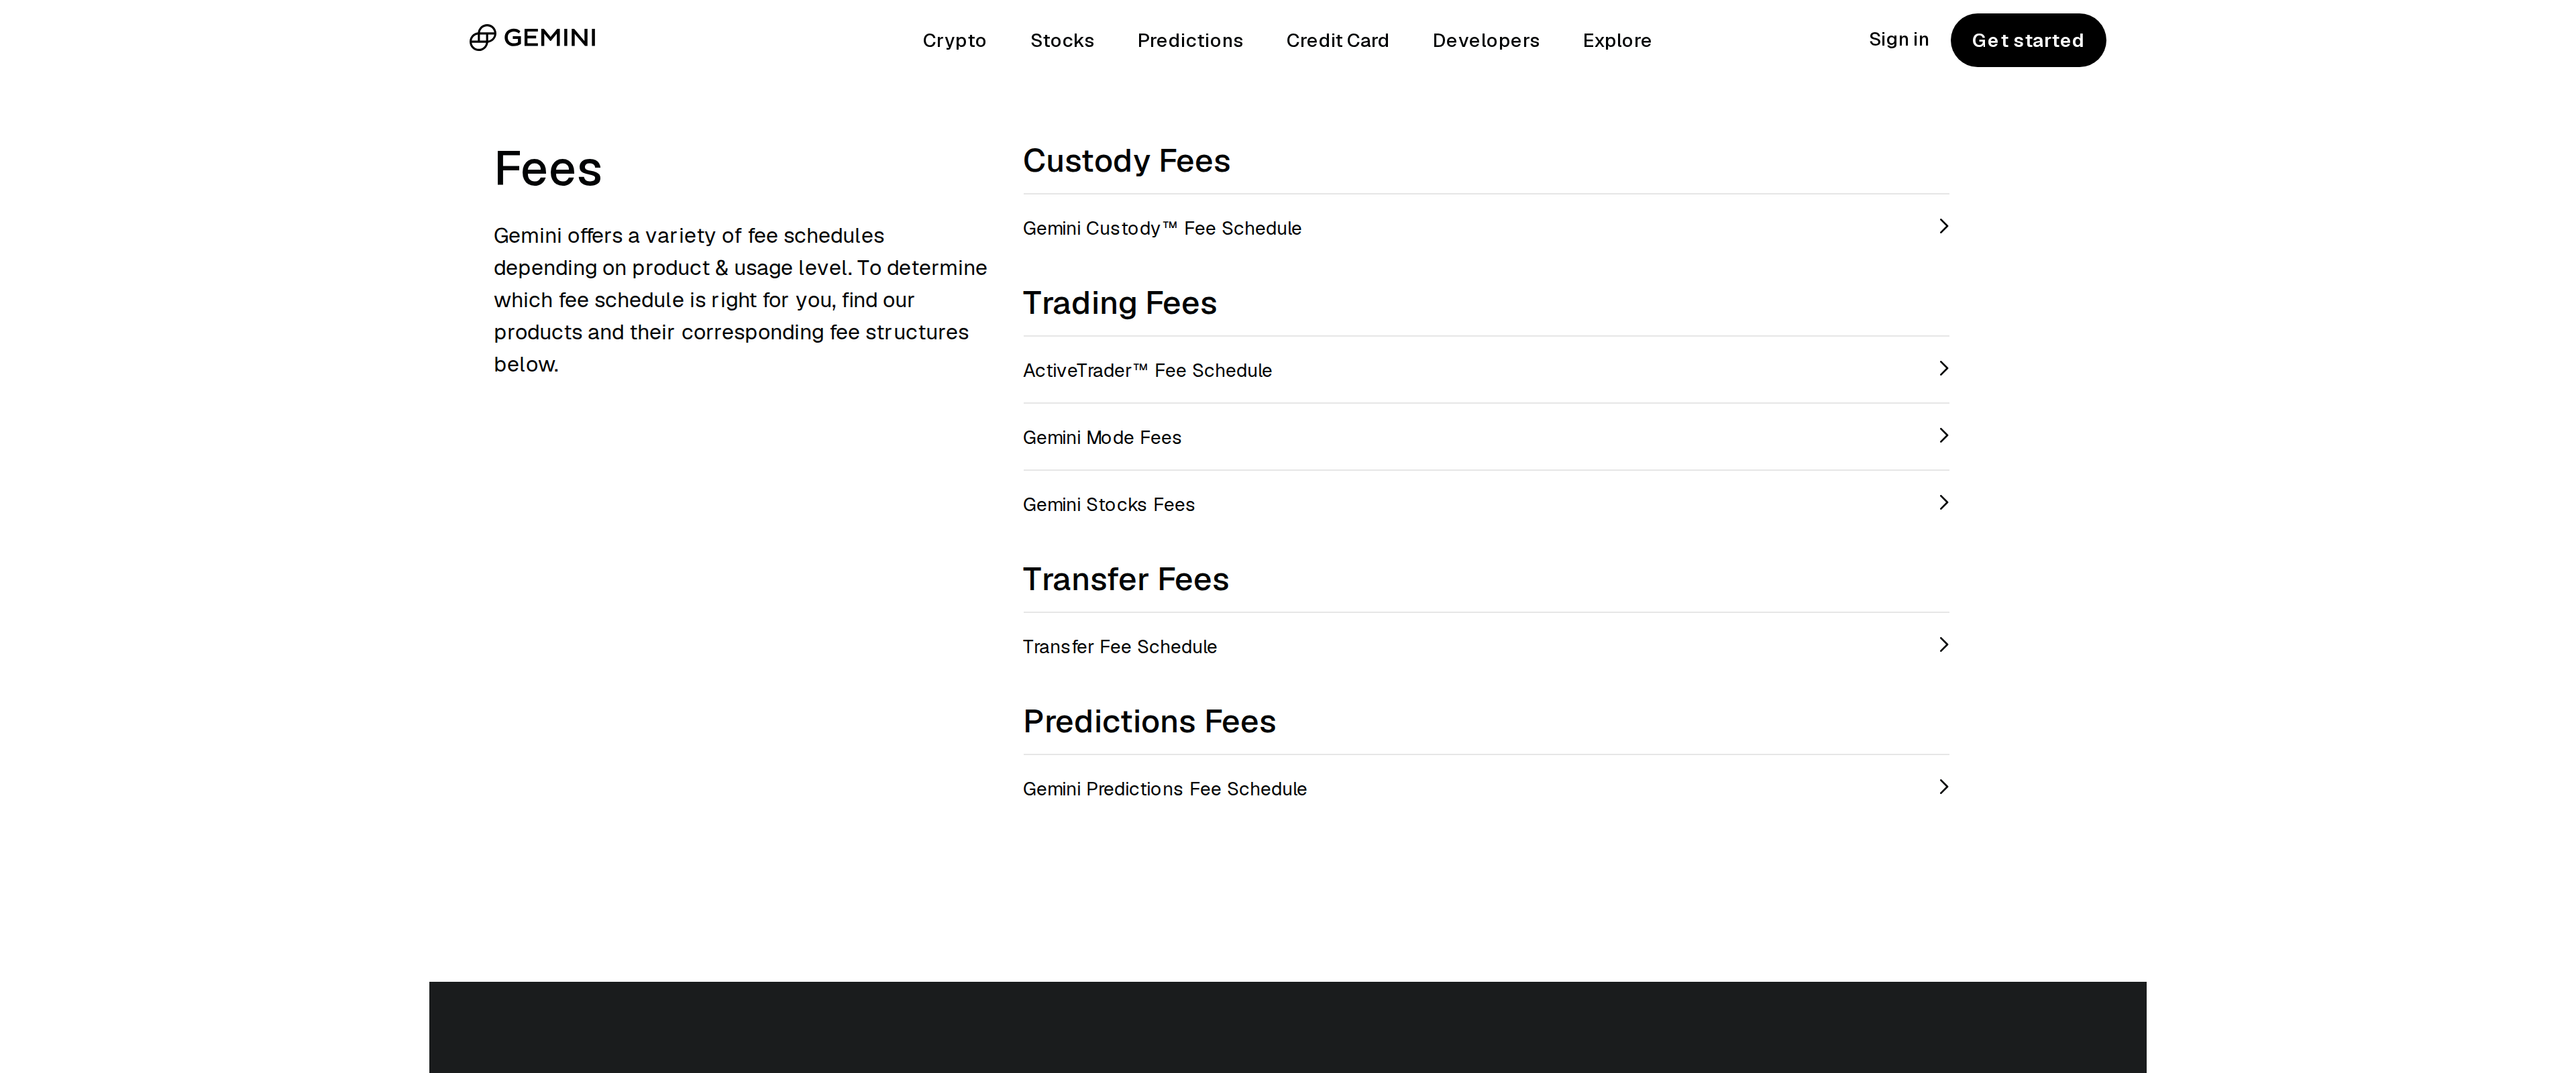Open the Developers menu

pos(1486,40)
